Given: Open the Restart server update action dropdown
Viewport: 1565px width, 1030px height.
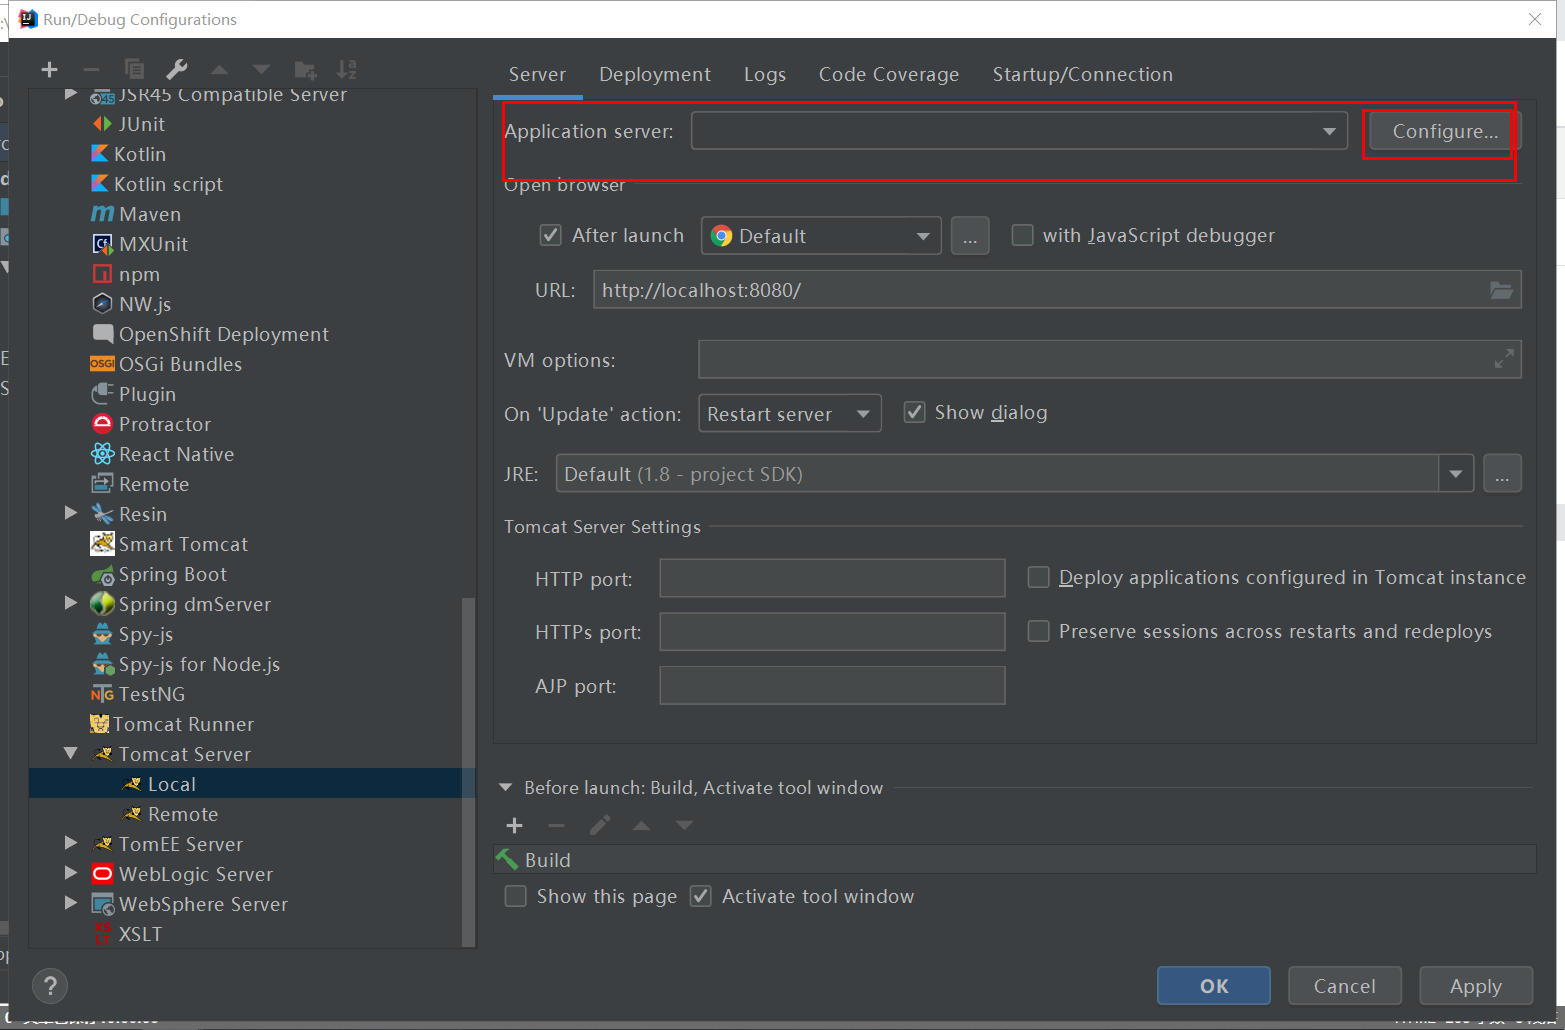Looking at the screenshot, I should coord(789,414).
